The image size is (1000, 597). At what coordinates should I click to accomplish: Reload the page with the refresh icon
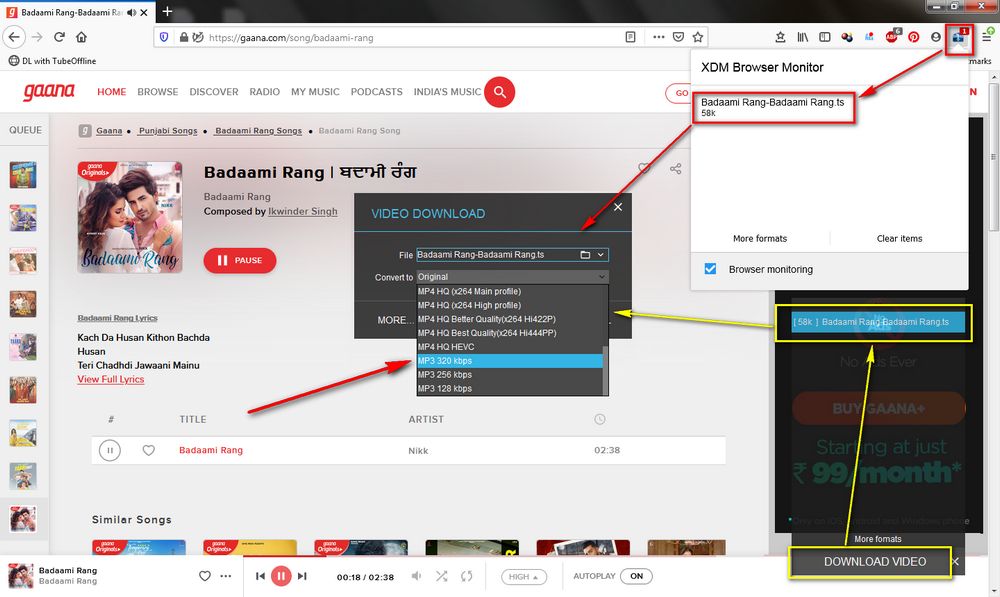click(59, 37)
